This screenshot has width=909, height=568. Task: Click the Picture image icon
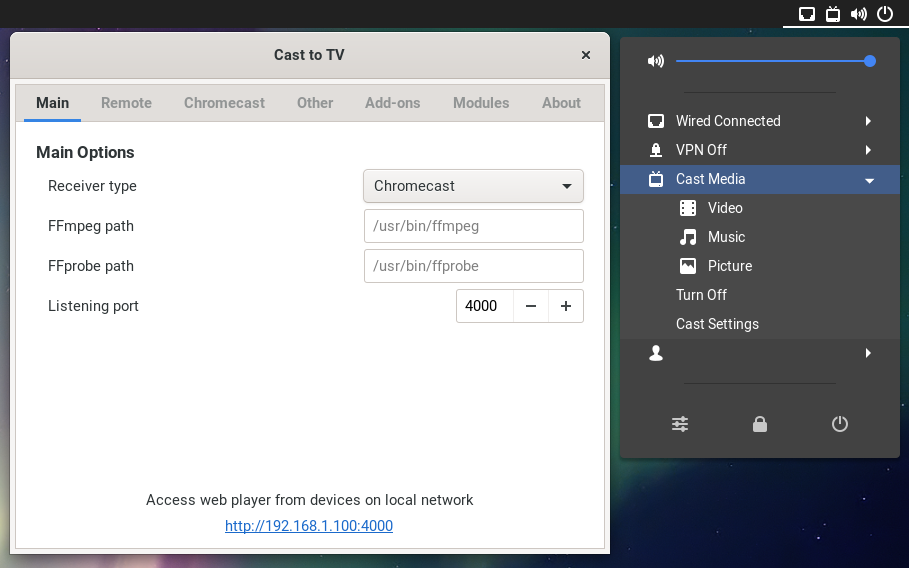point(688,266)
